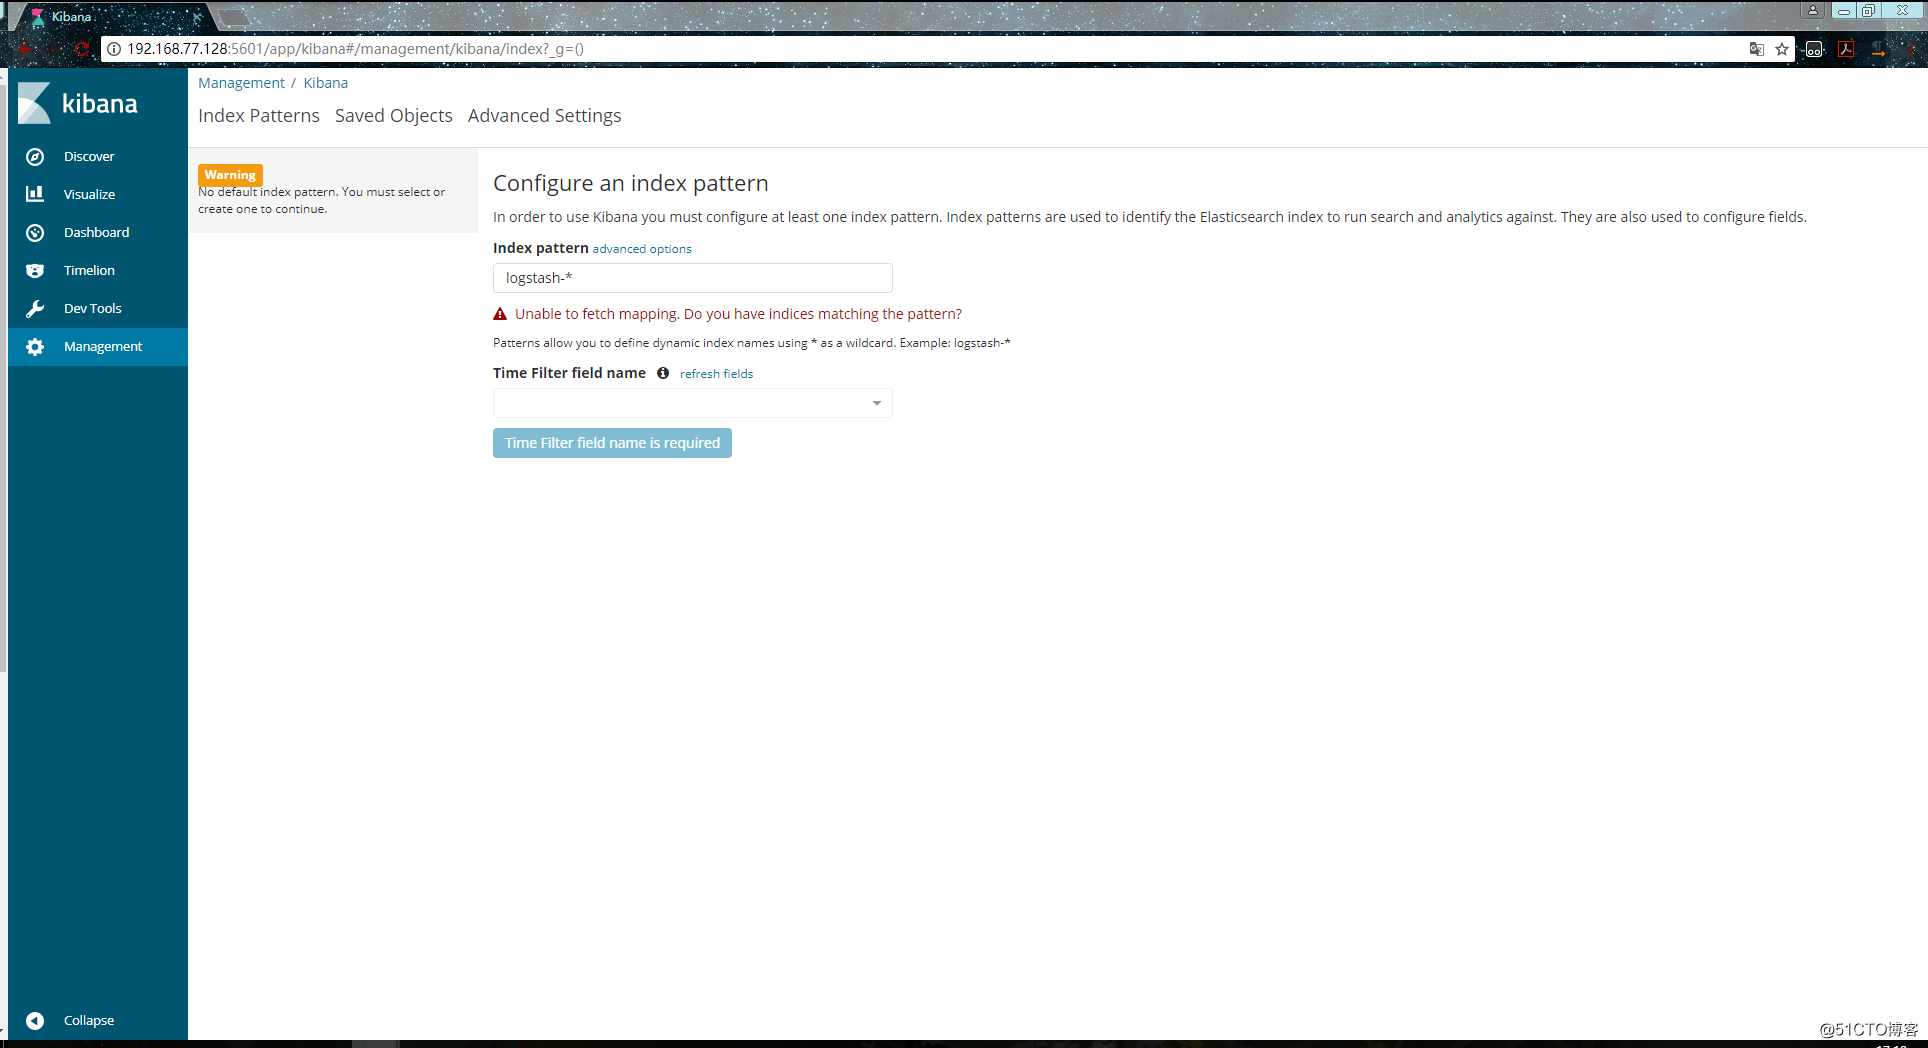Click the info icon next to Time Filter field name
1928x1048 pixels.
(663, 373)
